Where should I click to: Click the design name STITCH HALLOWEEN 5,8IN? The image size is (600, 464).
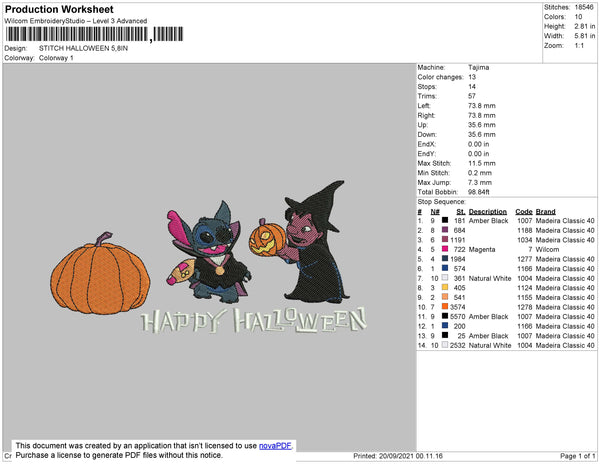coord(83,49)
